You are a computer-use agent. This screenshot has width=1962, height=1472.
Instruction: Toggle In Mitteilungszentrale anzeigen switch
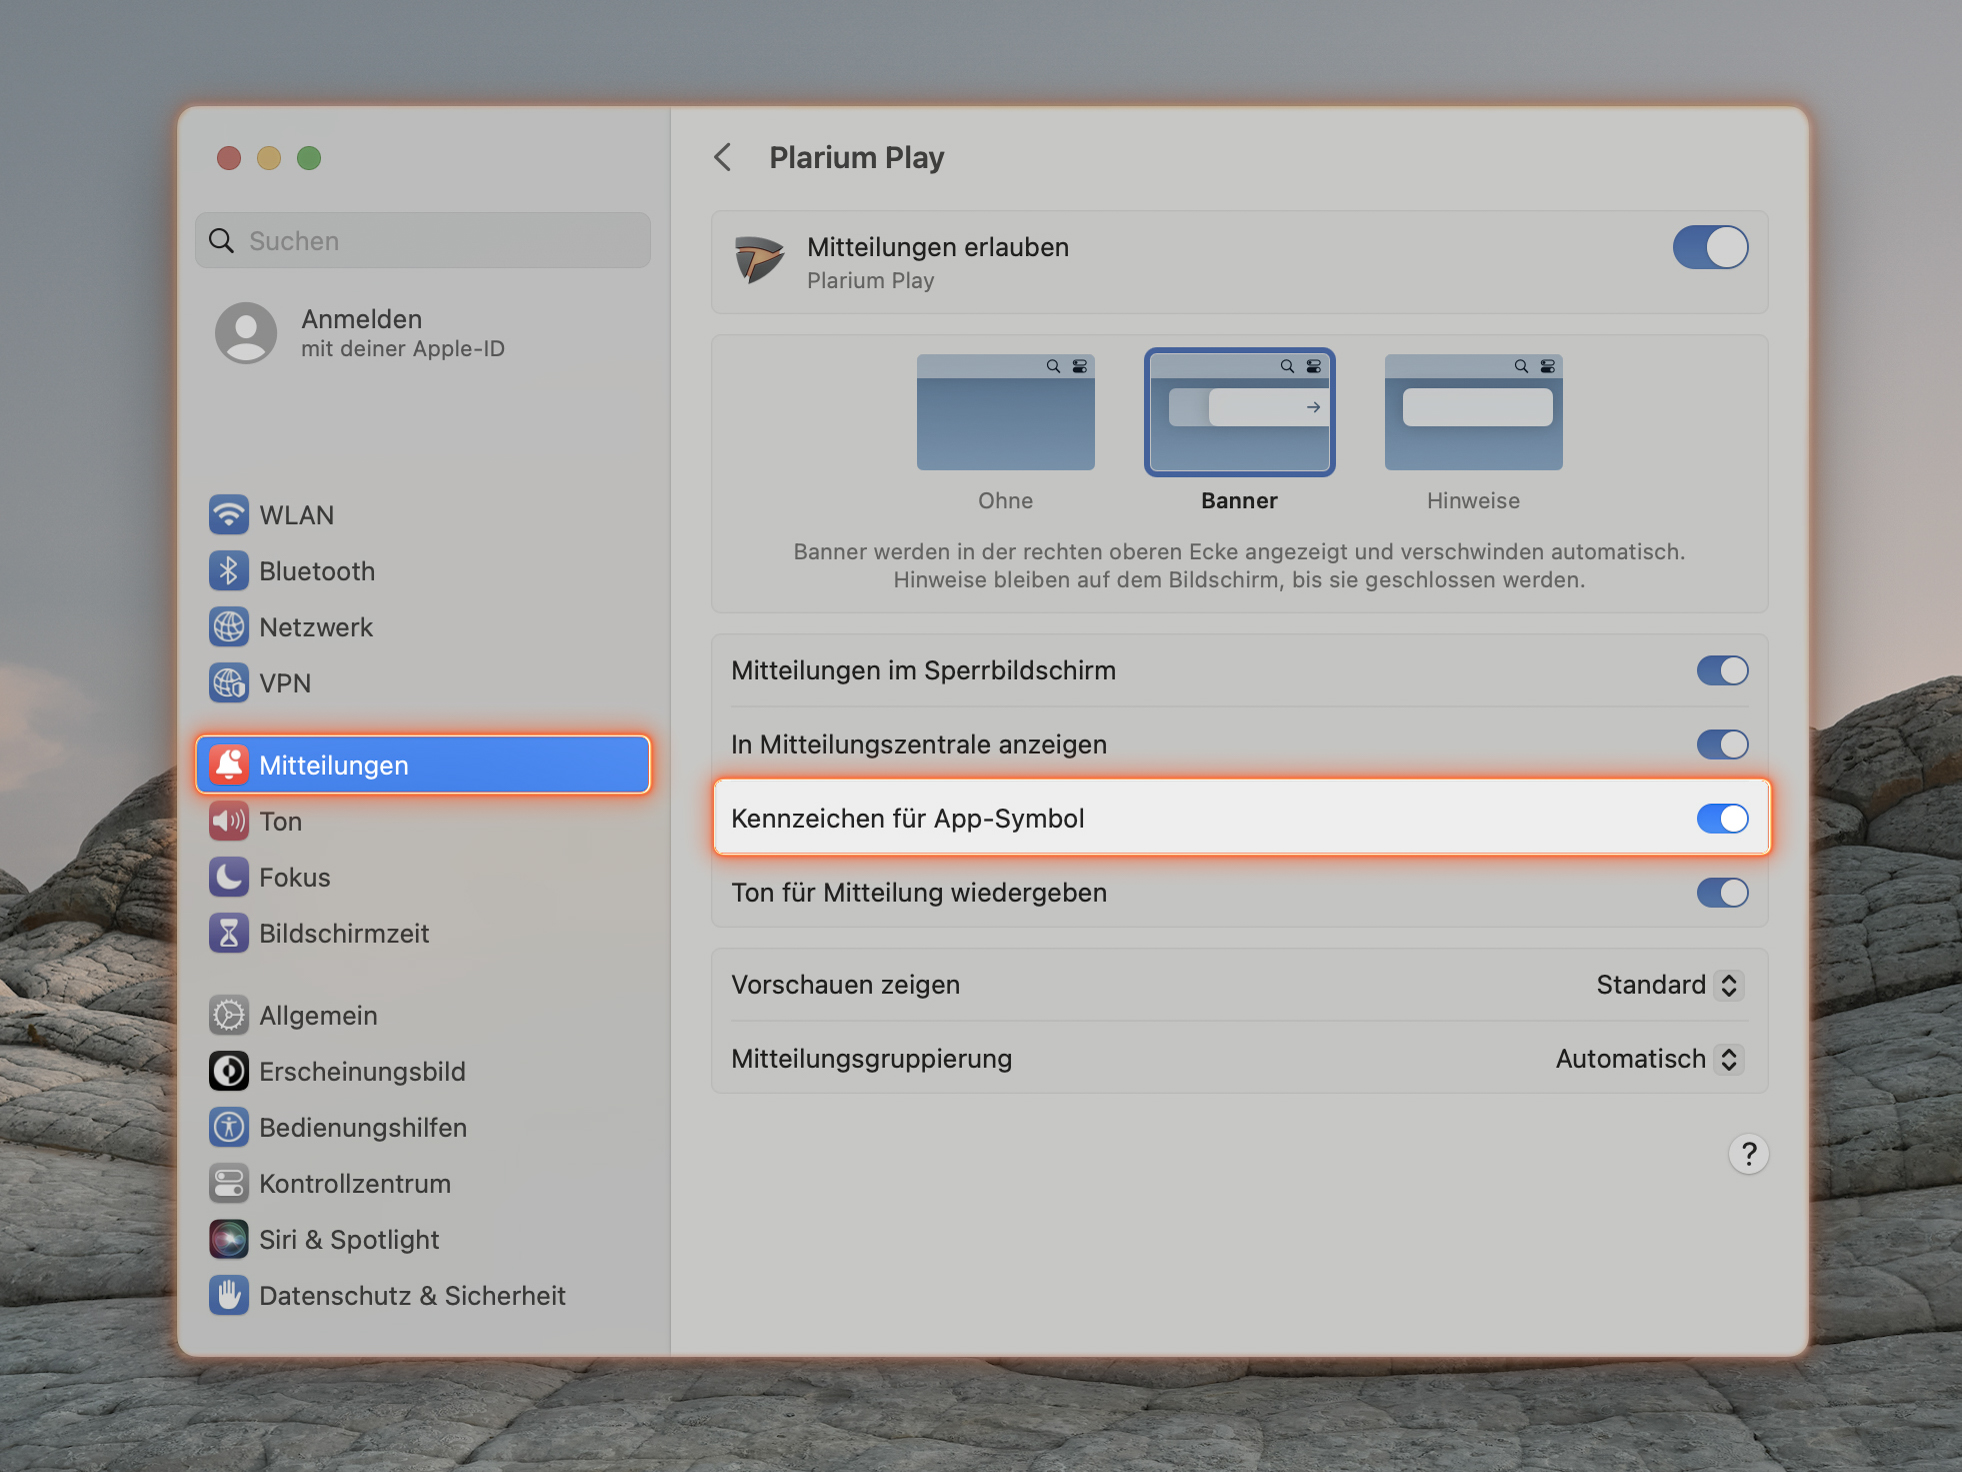(x=1722, y=744)
